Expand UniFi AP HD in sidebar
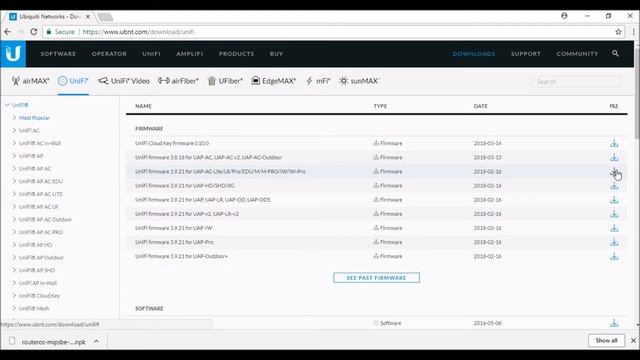Screen dimensions: 640x360 (x=14, y=244)
